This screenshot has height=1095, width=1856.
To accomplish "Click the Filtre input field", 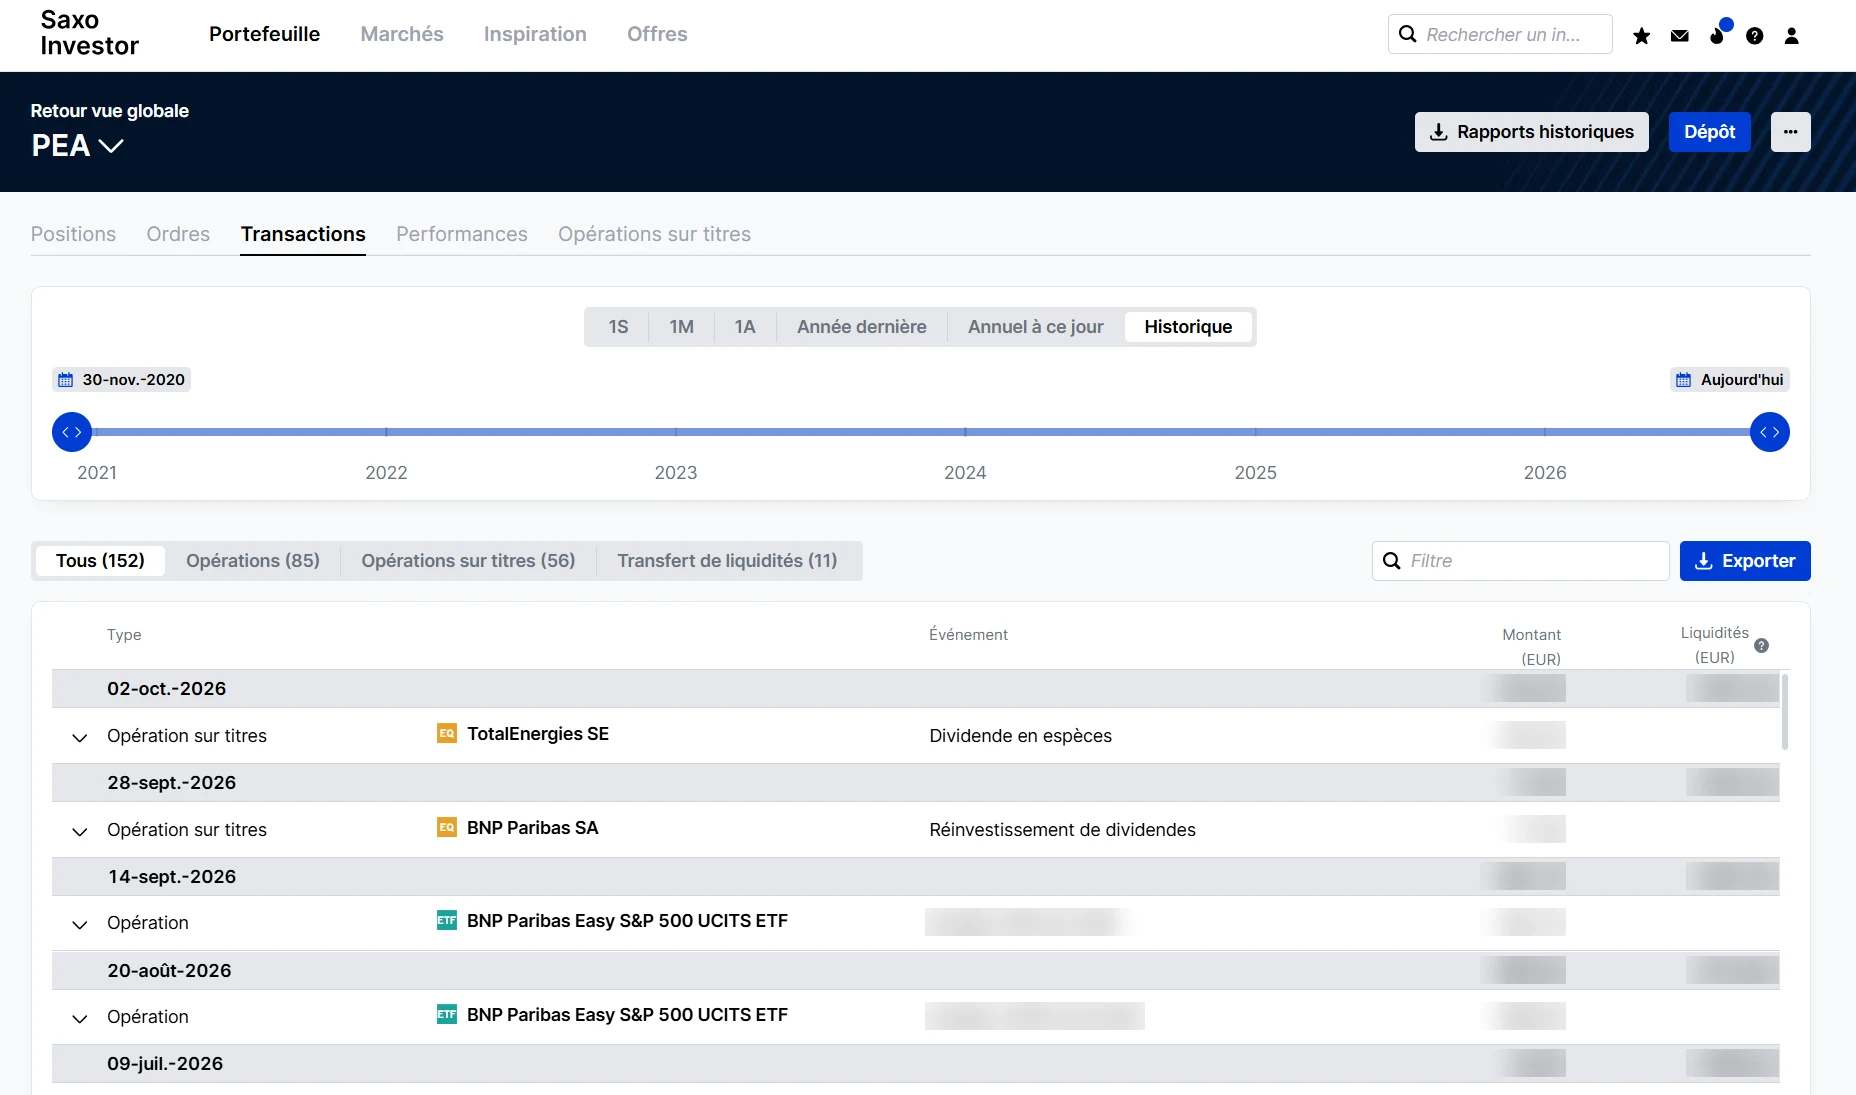I will (1521, 561).
